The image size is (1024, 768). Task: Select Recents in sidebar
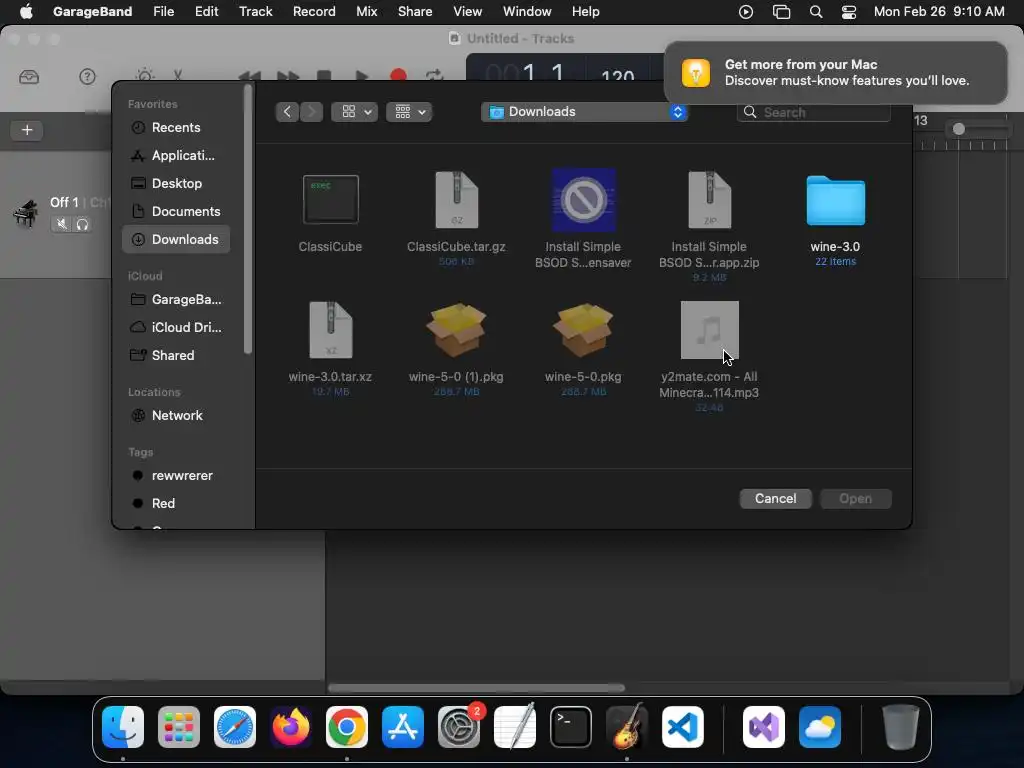[x=176, y=127]
